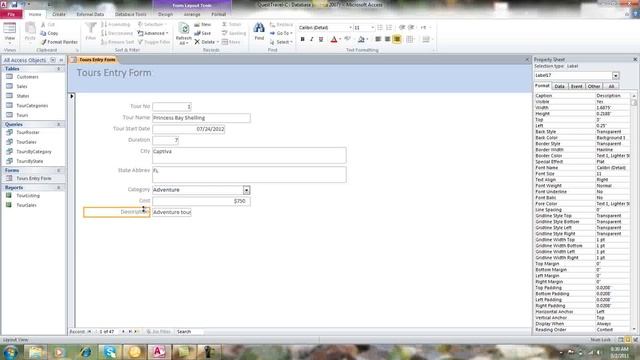Image resolution: width=640 pixels, height=360 pixels.
Task: Collapse the Forms group in navigation pane
Action: click(59, 170)
